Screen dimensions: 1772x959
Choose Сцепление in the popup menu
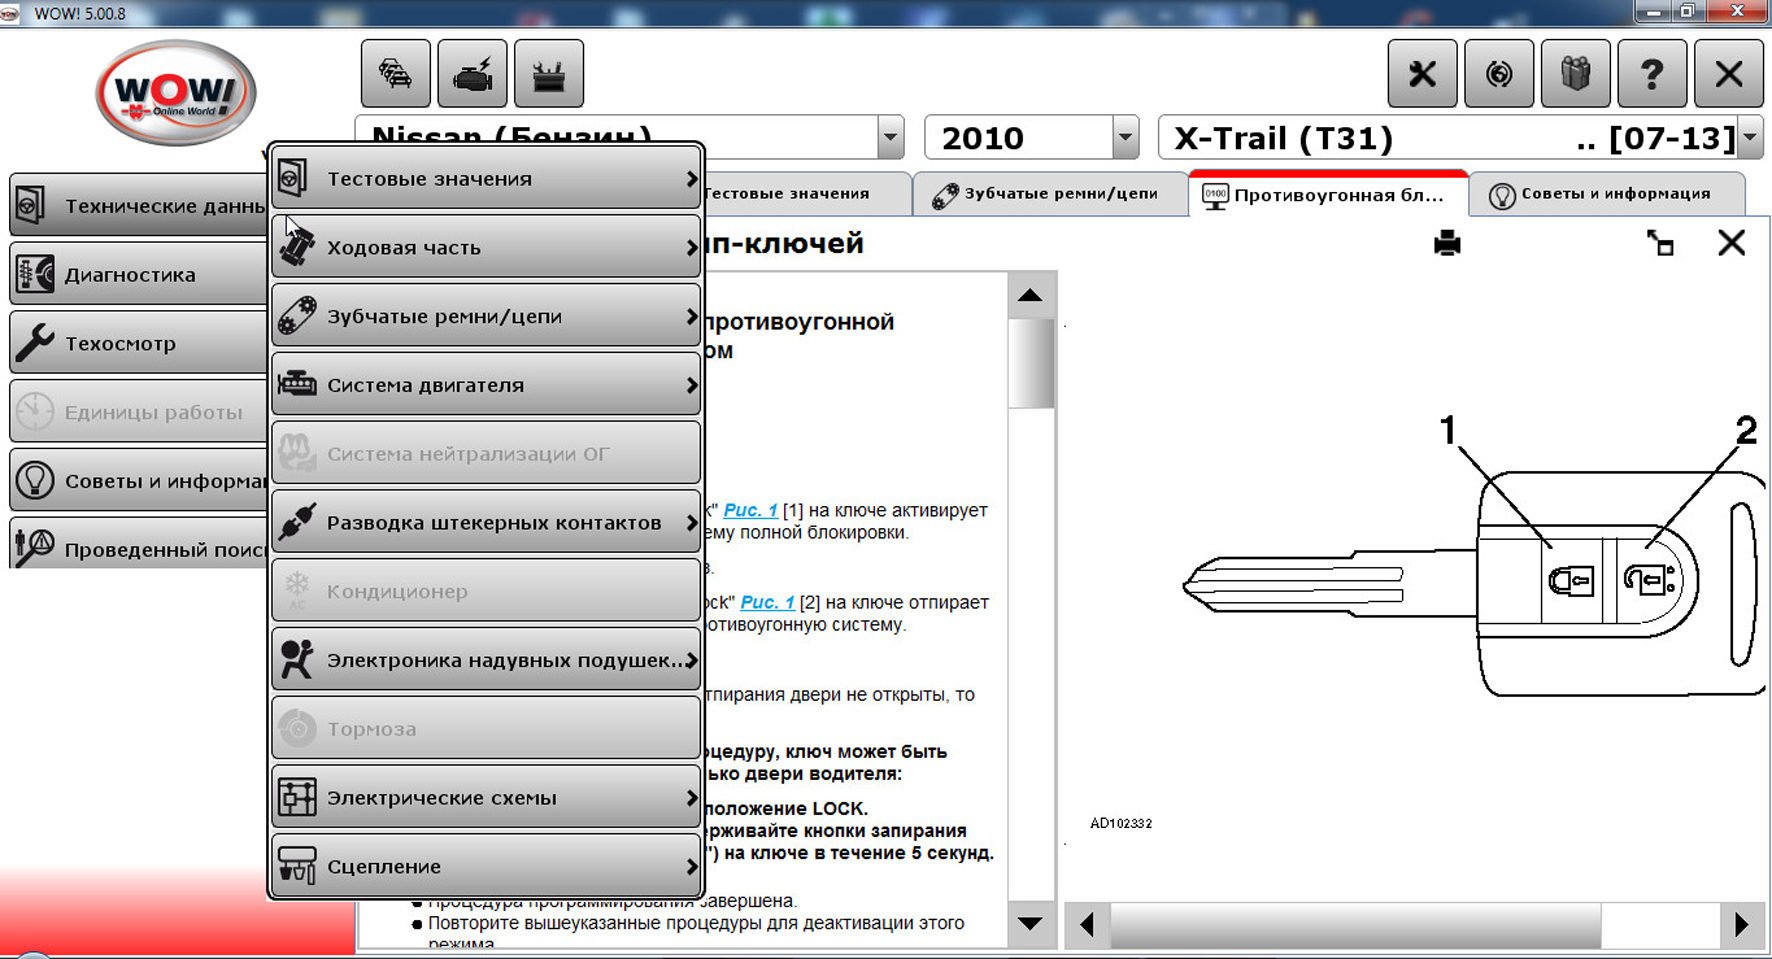(x=486, y=866)
